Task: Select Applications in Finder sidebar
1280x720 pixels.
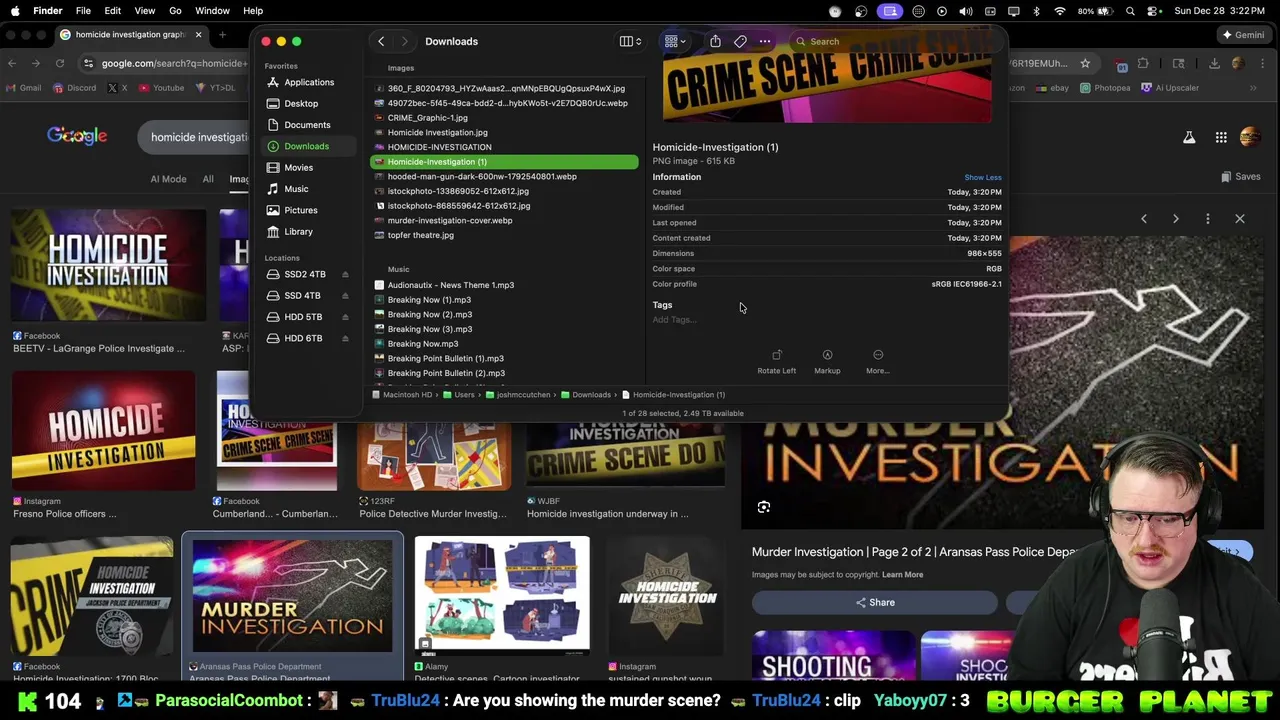Action: tap(309, 82)
